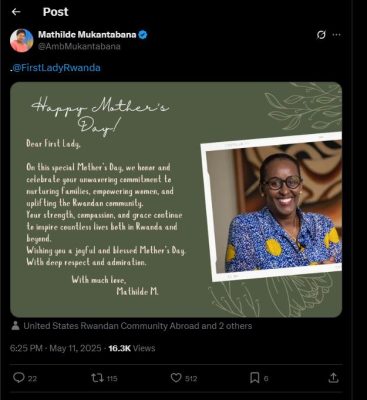Reply using the comment bubble icon

18,378
